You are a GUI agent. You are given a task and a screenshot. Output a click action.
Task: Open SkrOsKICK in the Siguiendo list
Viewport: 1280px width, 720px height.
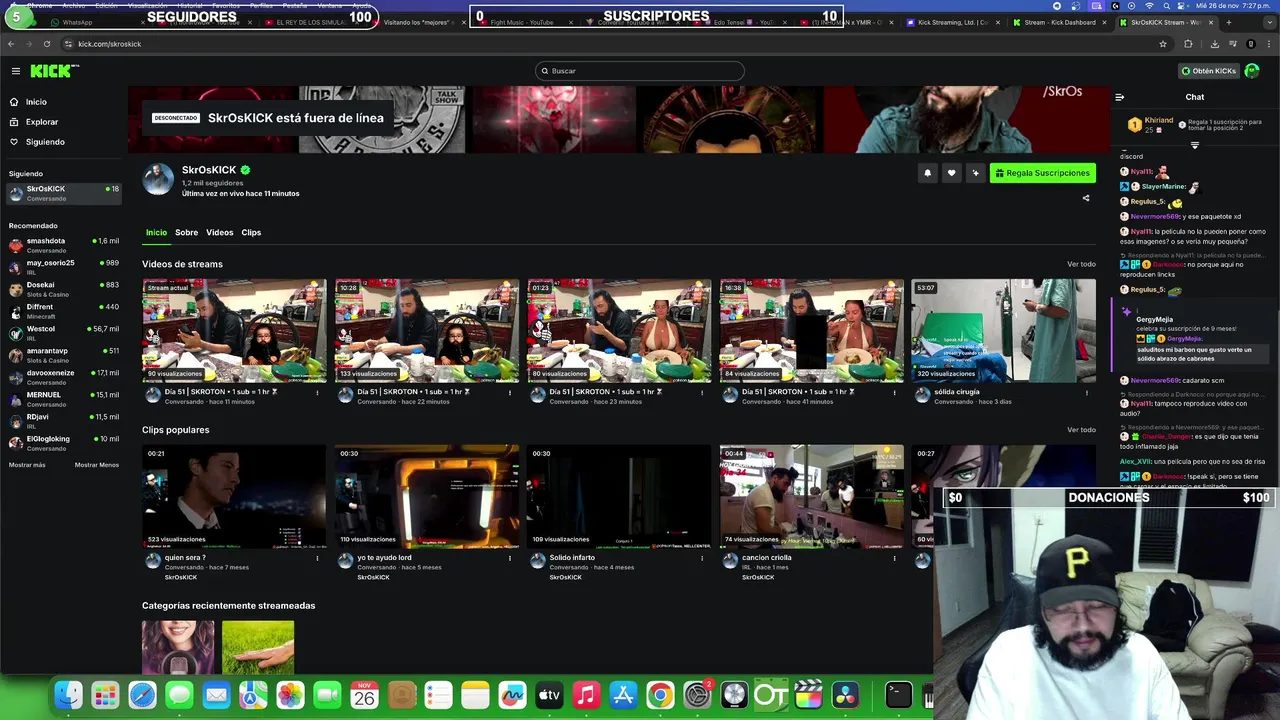click(64, 193)
